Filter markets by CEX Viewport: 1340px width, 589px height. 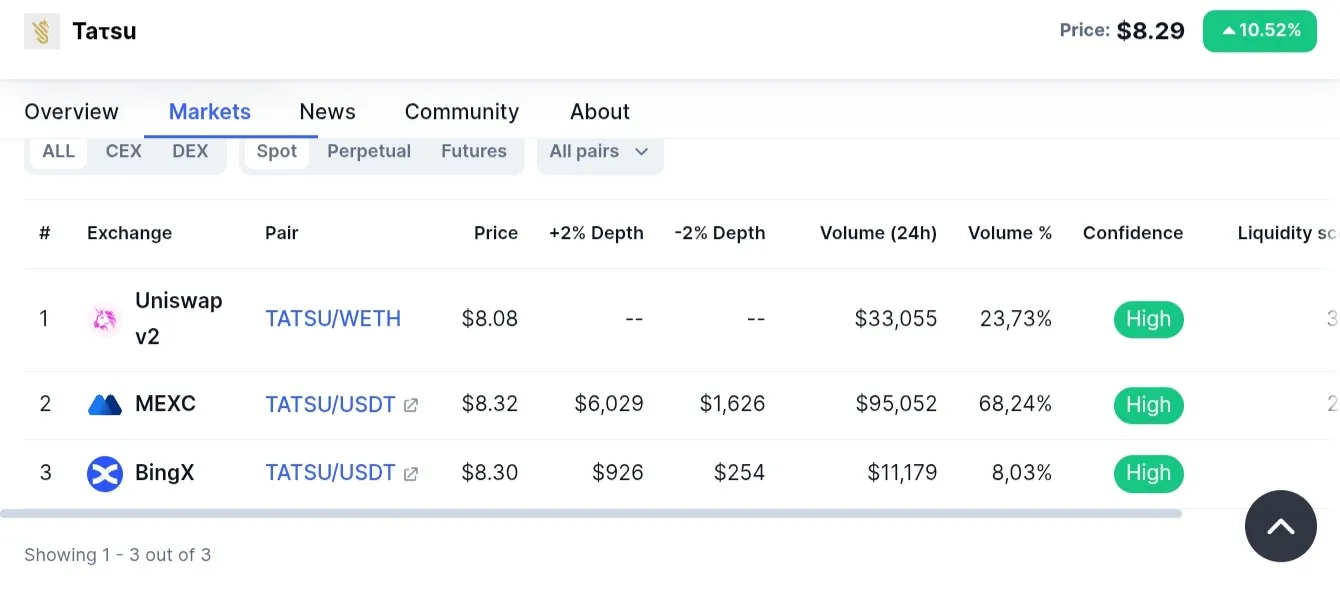124,151
